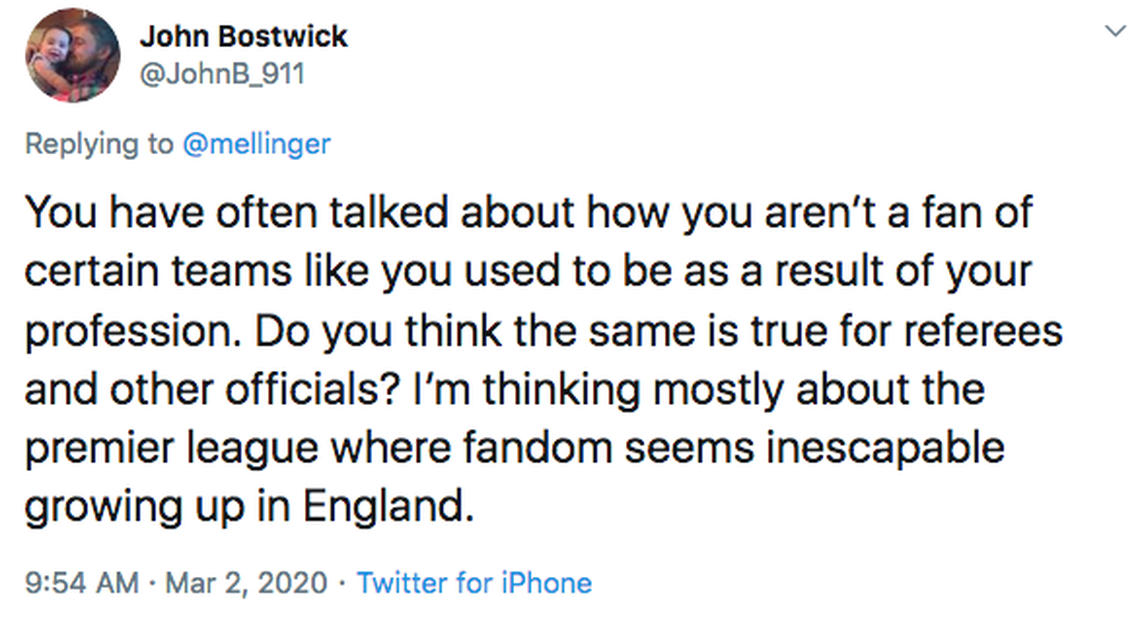Click the 9:54 AM timestamp

pyautogui.click(x=81, y=582)
